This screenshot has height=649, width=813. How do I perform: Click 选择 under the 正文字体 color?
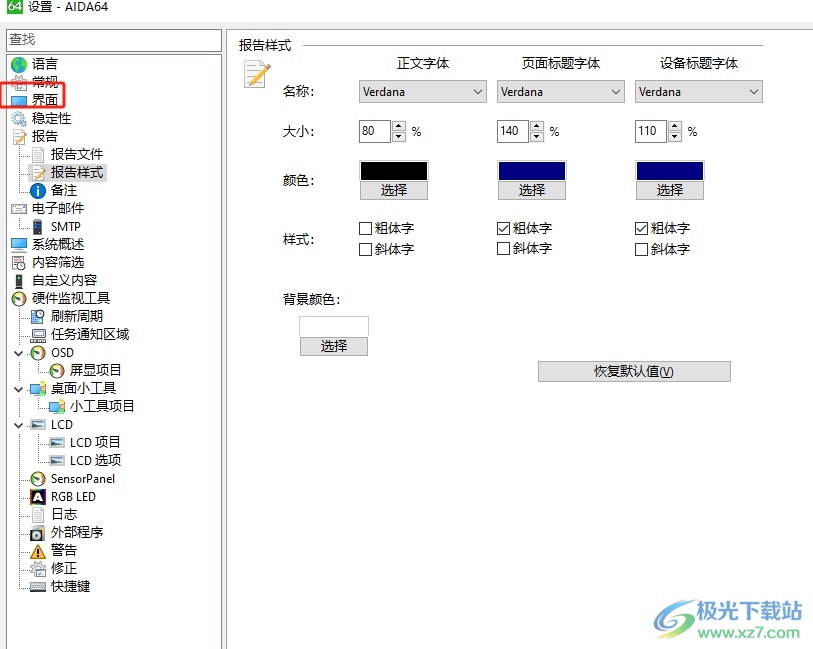394,190
